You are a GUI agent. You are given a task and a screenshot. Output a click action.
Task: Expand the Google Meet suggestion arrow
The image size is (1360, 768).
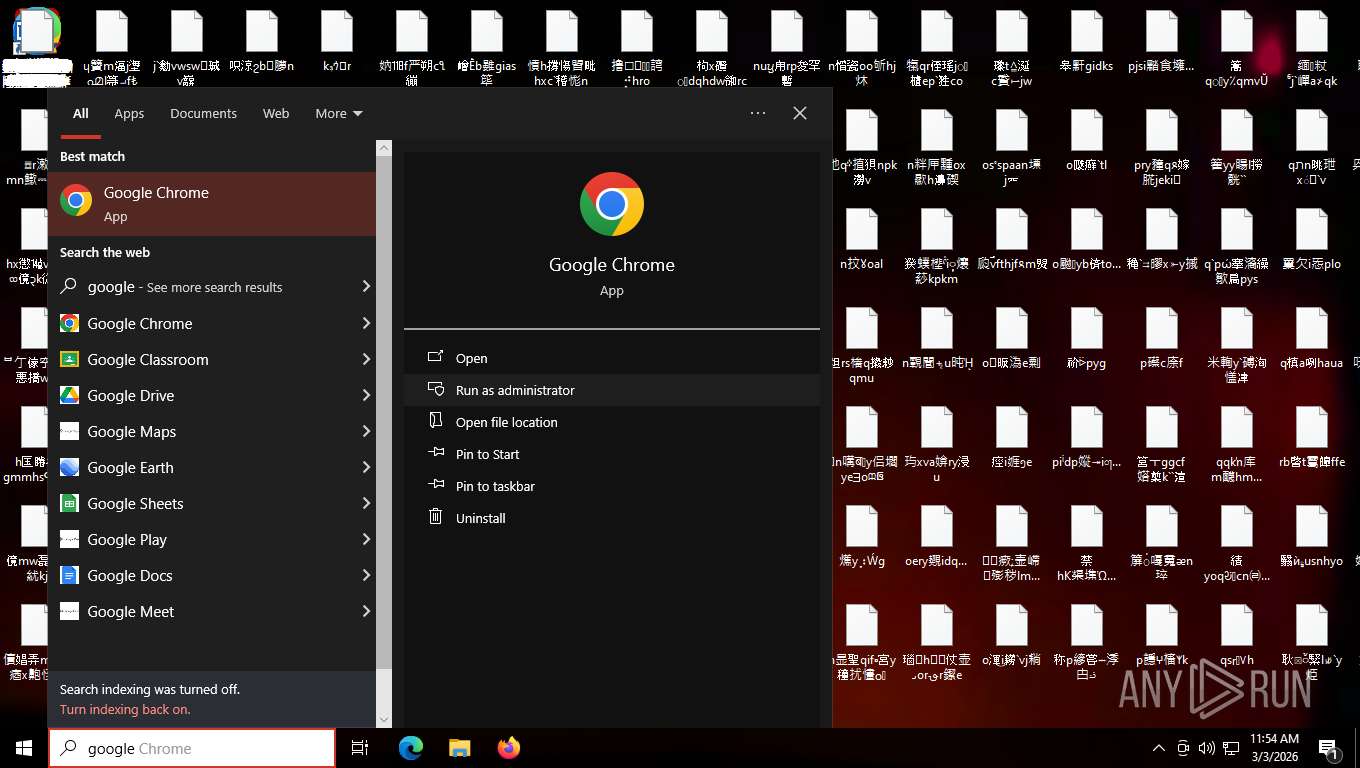coord(366,611)
